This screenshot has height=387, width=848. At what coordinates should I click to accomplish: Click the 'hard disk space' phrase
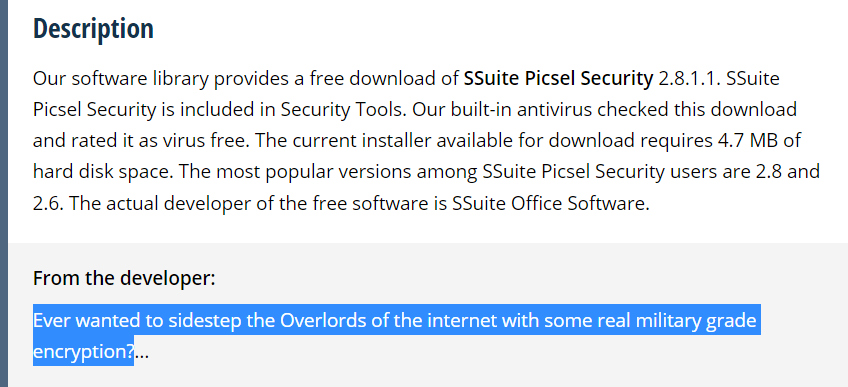pyautogui.click(x=101, y=172)
